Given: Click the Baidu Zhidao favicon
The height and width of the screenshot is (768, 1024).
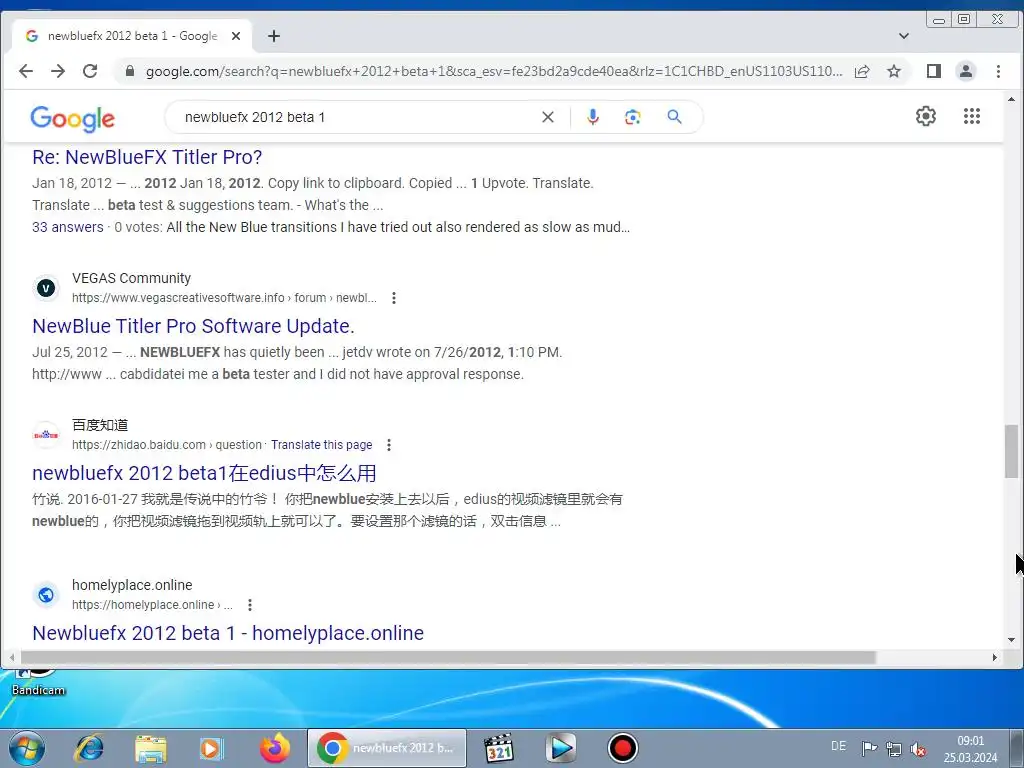Looking at the screenshot, I should click(x=46, y=435).
